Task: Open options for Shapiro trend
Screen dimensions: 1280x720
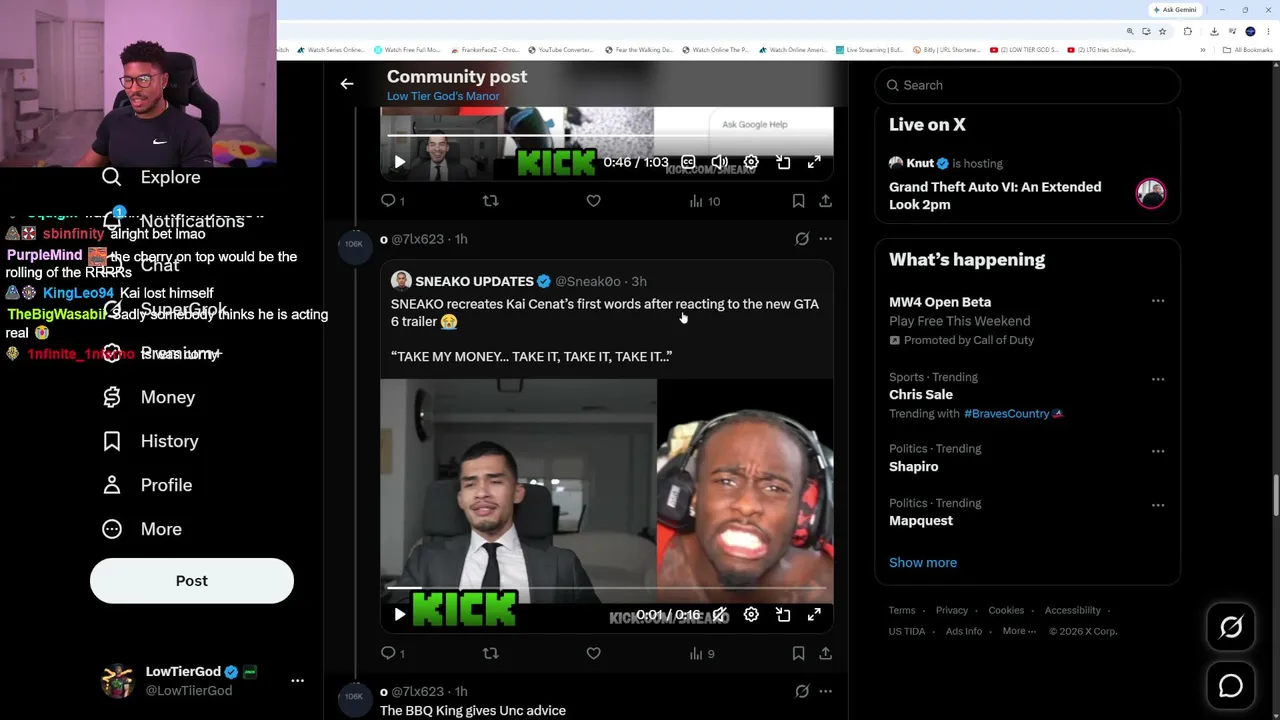Action: [x=1158, y=451]
